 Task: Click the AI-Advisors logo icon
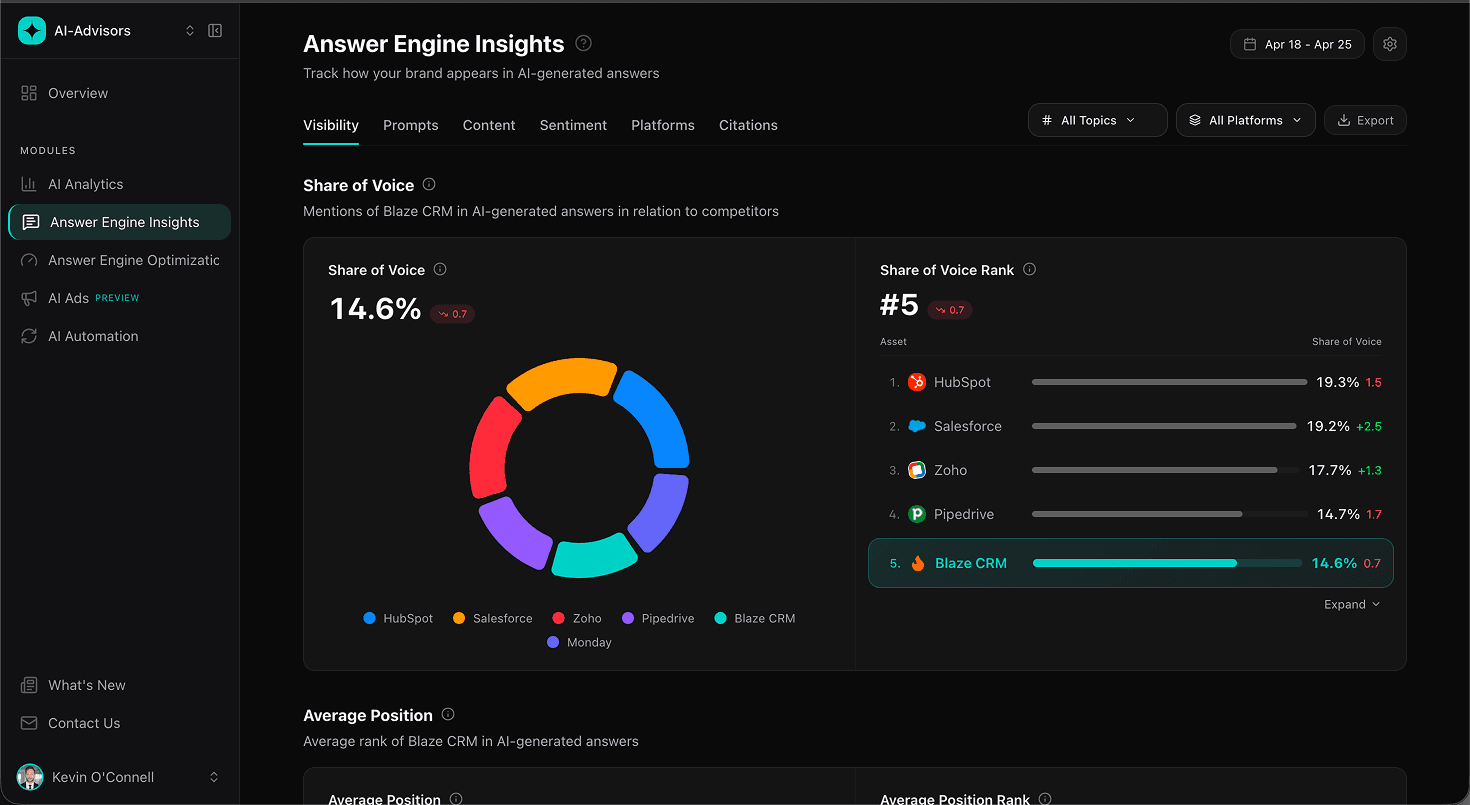tap(32, 31)
